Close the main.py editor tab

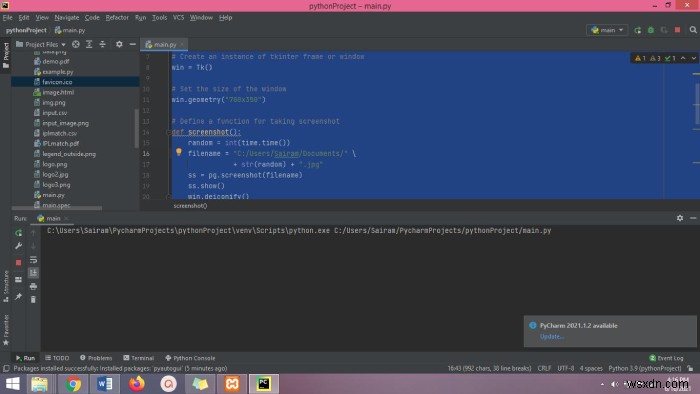pos(182,44)
